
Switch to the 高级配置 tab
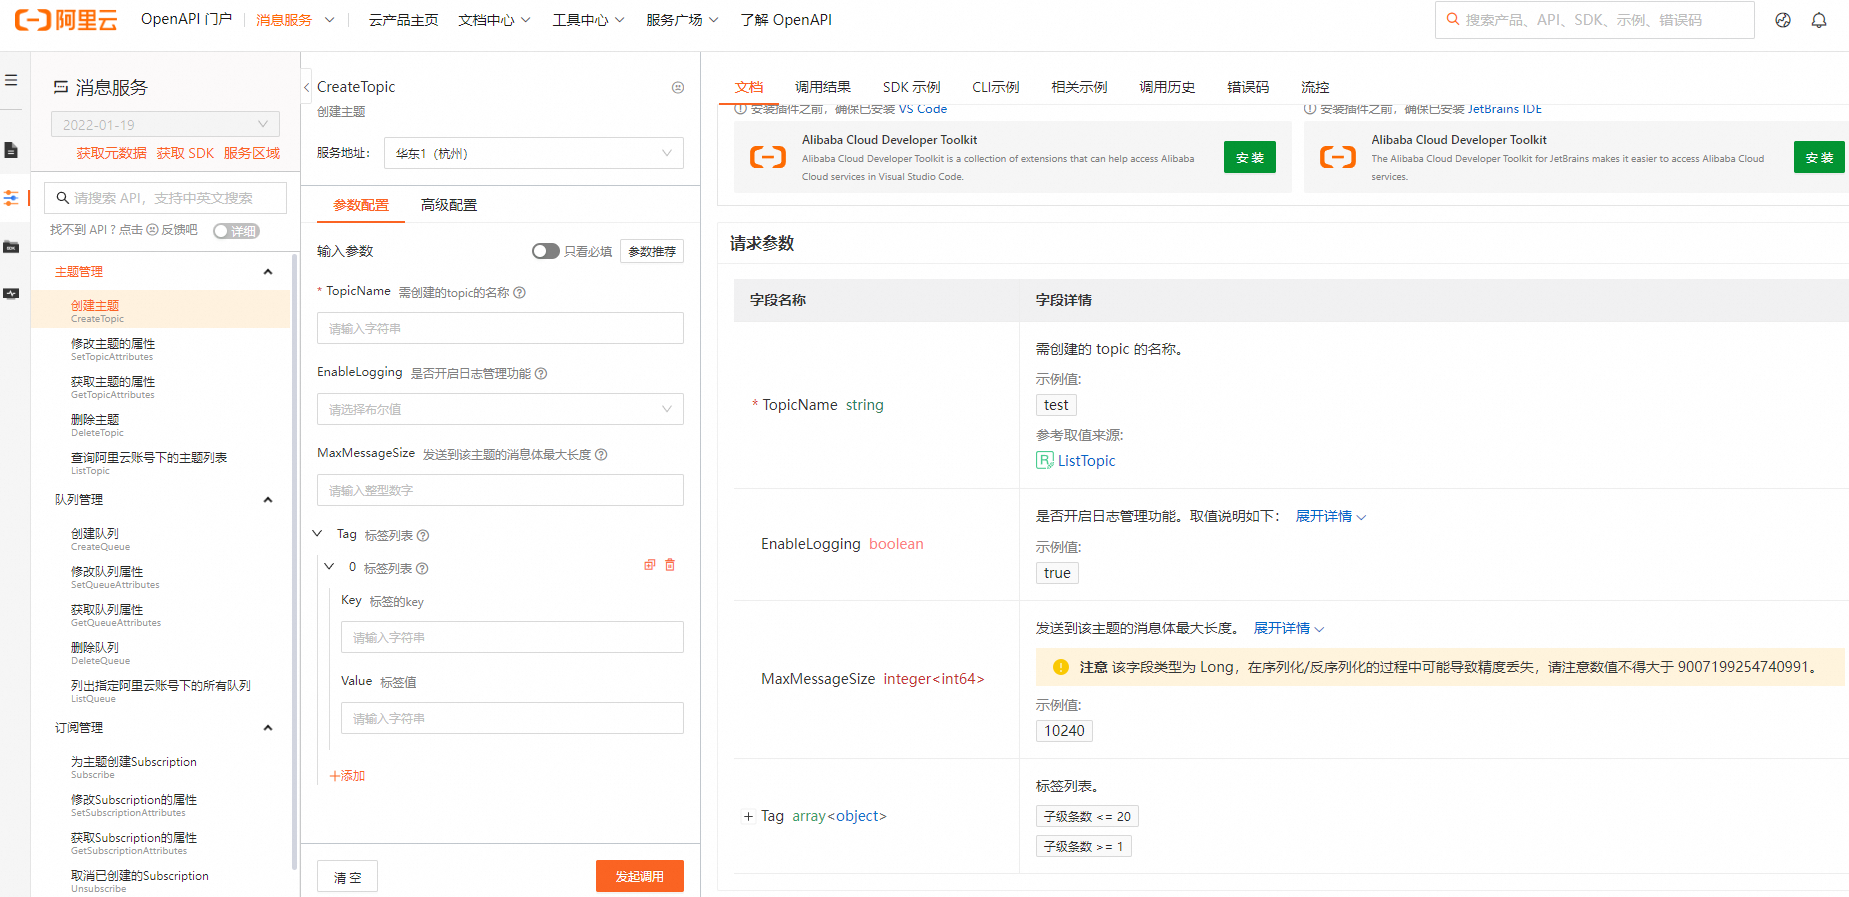449,205
